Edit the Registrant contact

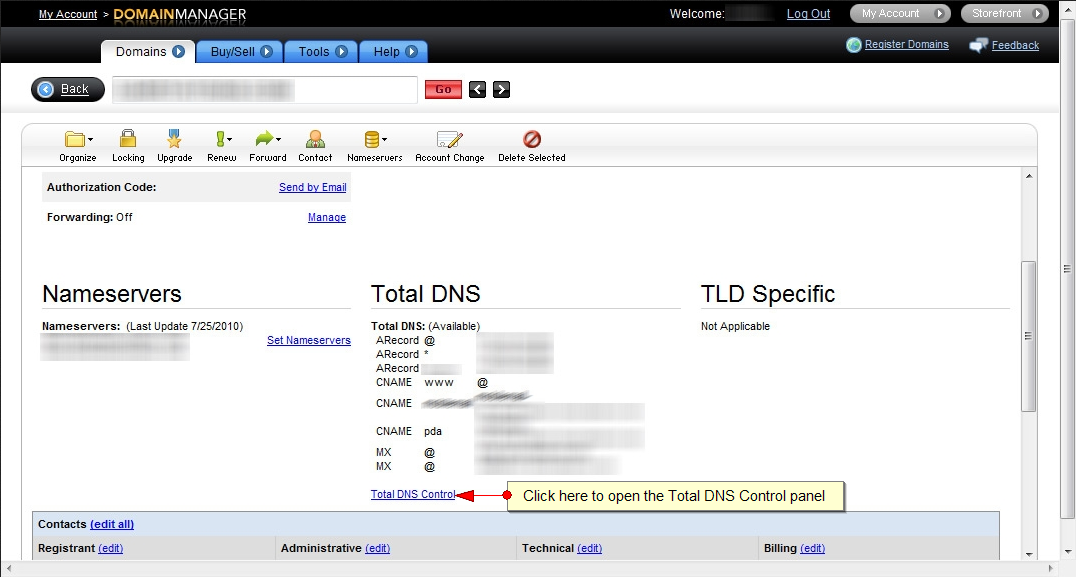(110, 548)
